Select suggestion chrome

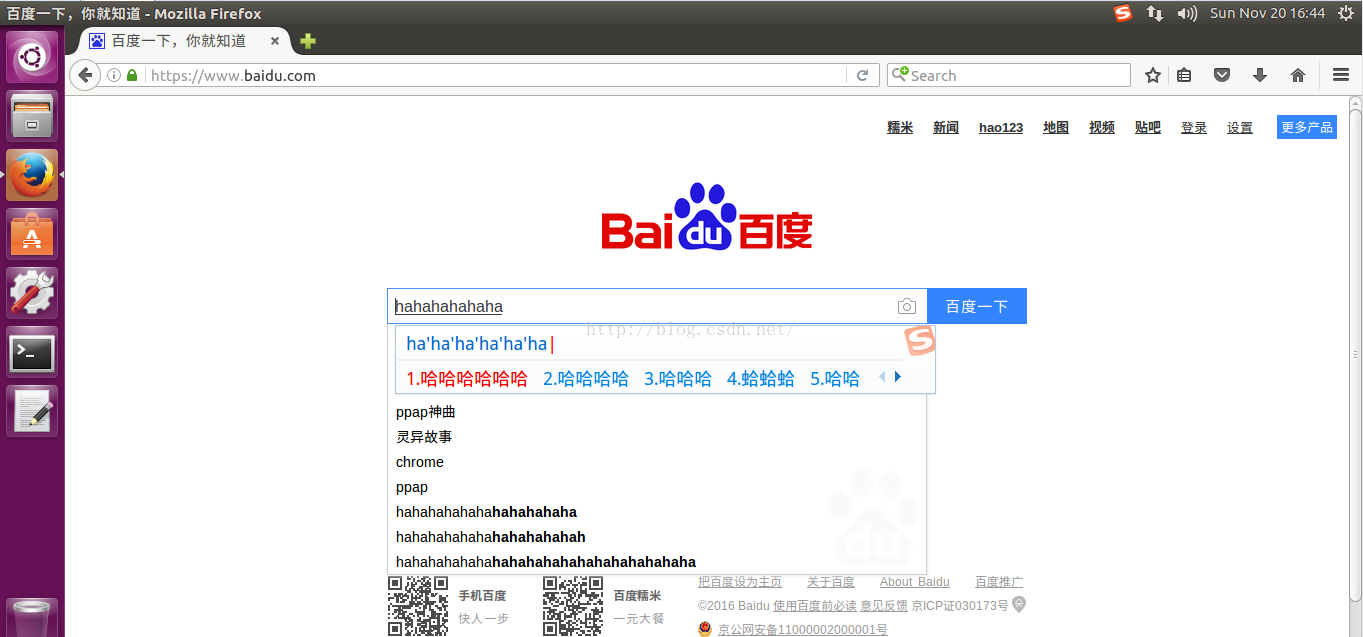click(x=657, y=462)
